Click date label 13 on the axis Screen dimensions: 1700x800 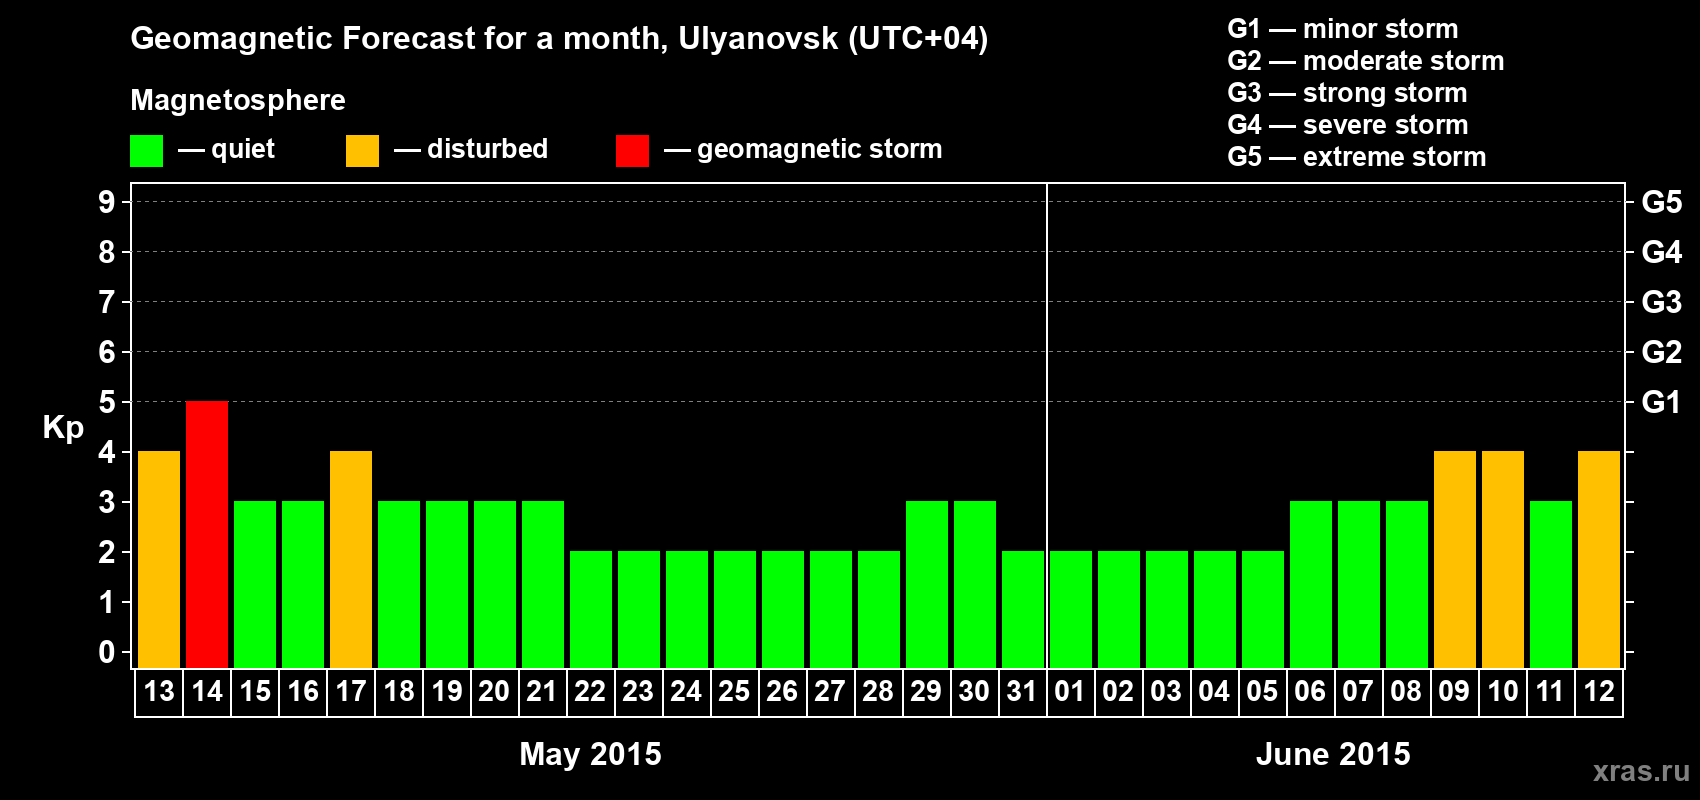tap(159, 692)
